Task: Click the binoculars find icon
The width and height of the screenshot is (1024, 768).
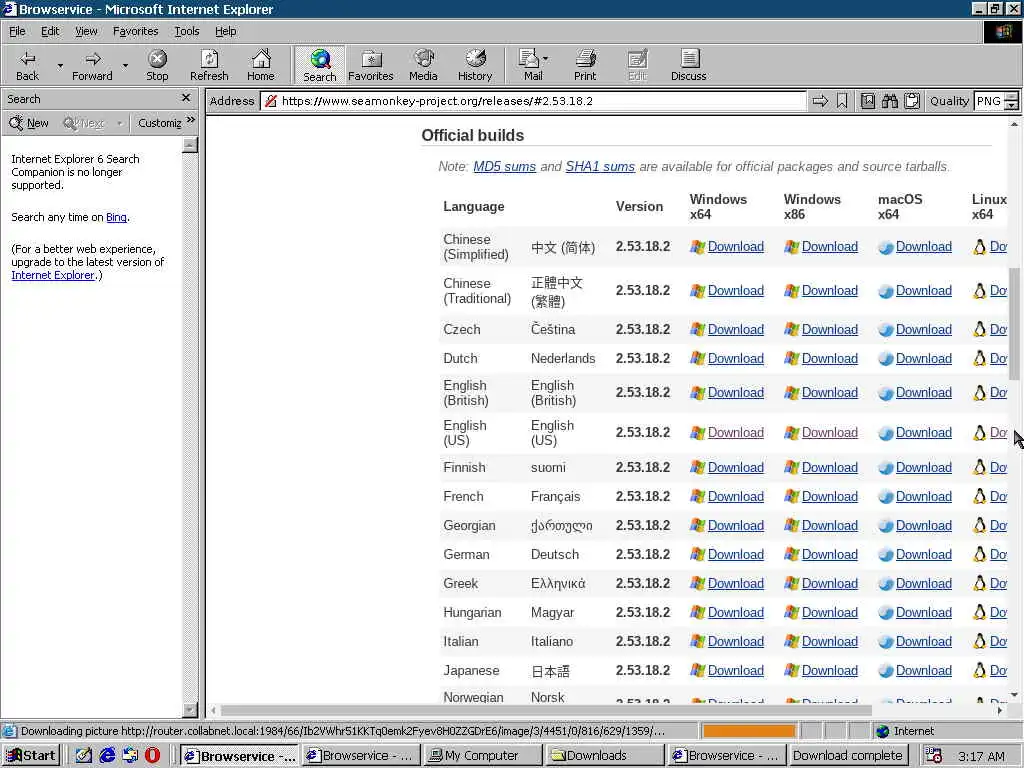Action: pyautogui.click(x=889, y=101)
